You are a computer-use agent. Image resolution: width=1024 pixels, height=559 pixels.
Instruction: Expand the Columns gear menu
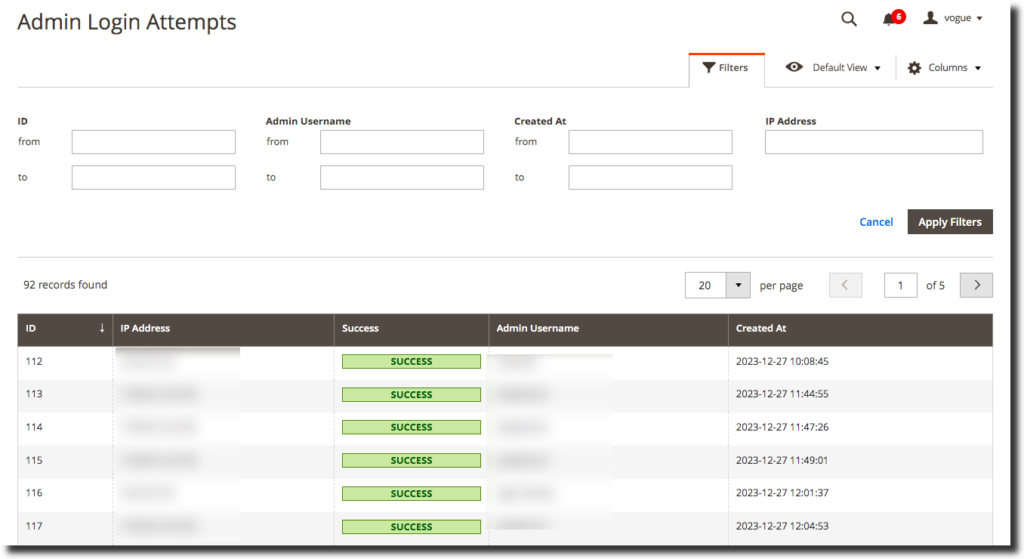[944, 68]
